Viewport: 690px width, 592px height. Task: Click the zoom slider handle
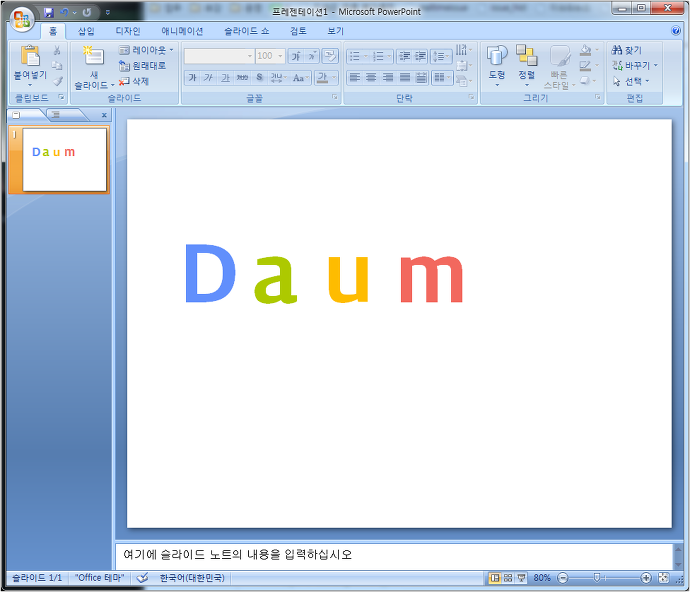click(597, 577)
